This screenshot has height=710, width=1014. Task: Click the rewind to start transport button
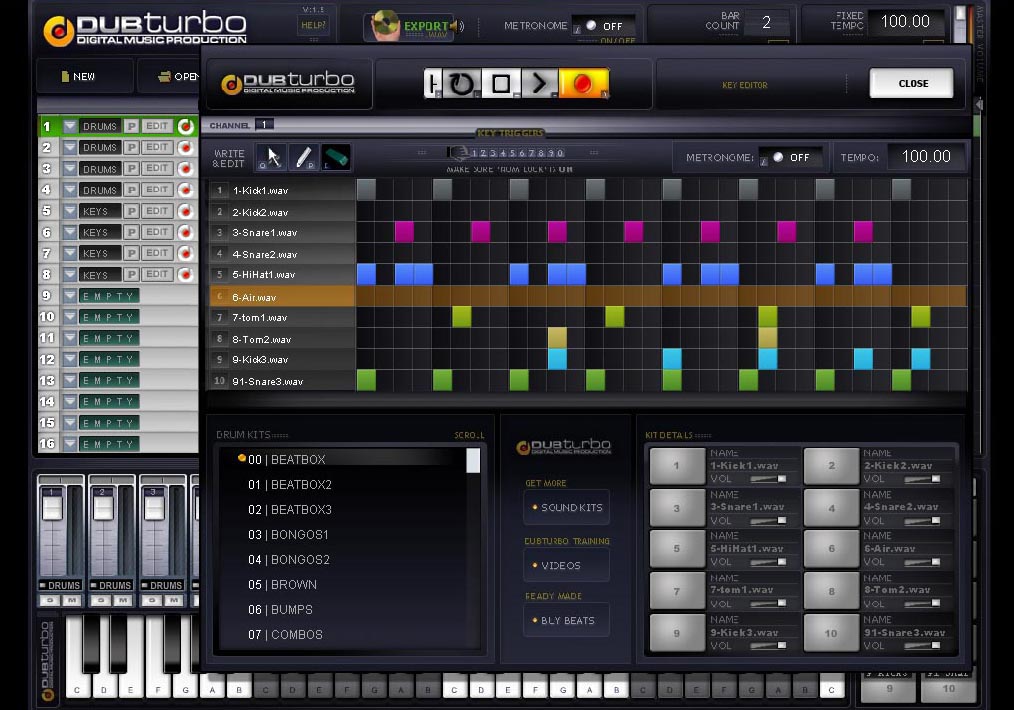[433, 83]
